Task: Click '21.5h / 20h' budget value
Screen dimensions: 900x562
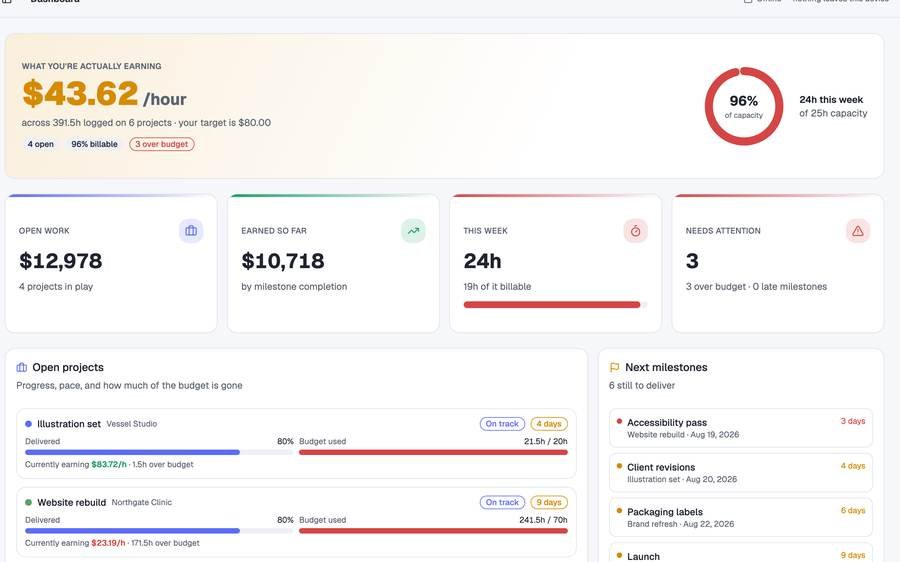Action: (546, 441)
